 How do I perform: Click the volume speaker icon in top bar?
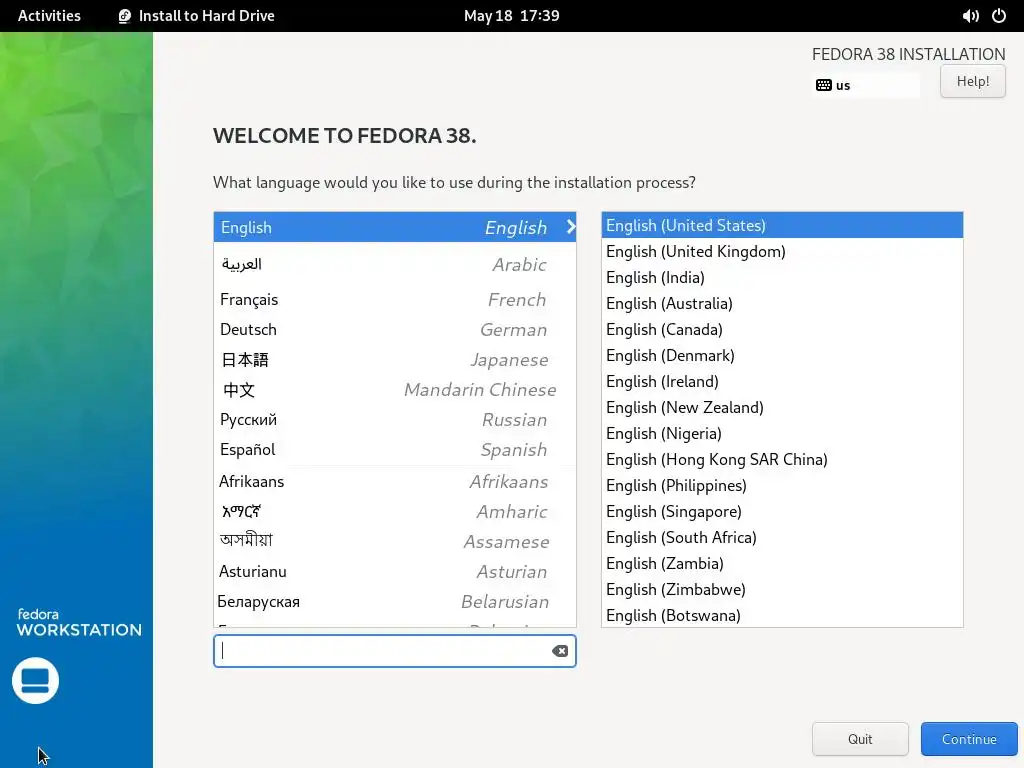point(970,16)
